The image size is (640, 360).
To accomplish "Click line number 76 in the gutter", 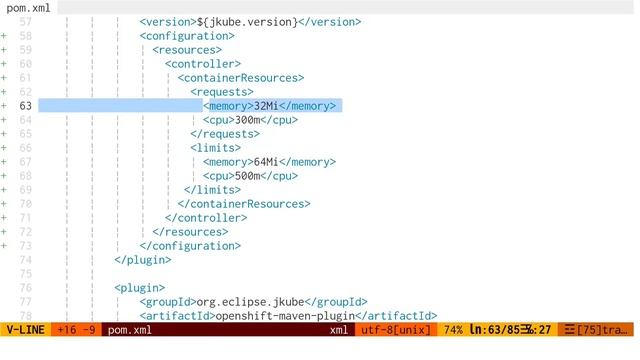I will click(25, 288).
